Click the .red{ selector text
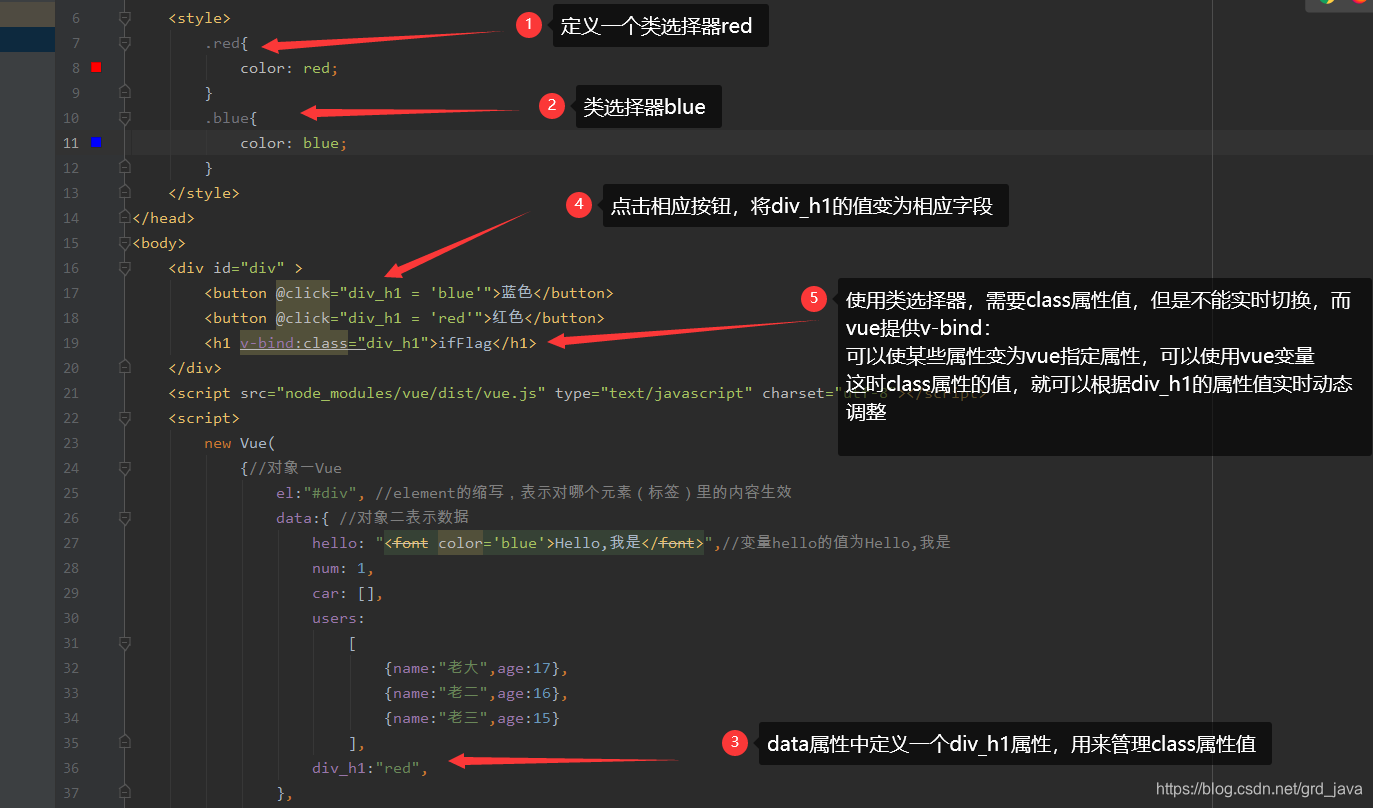This screenshot has width=1373, height=808. click(x=226, y=43)
